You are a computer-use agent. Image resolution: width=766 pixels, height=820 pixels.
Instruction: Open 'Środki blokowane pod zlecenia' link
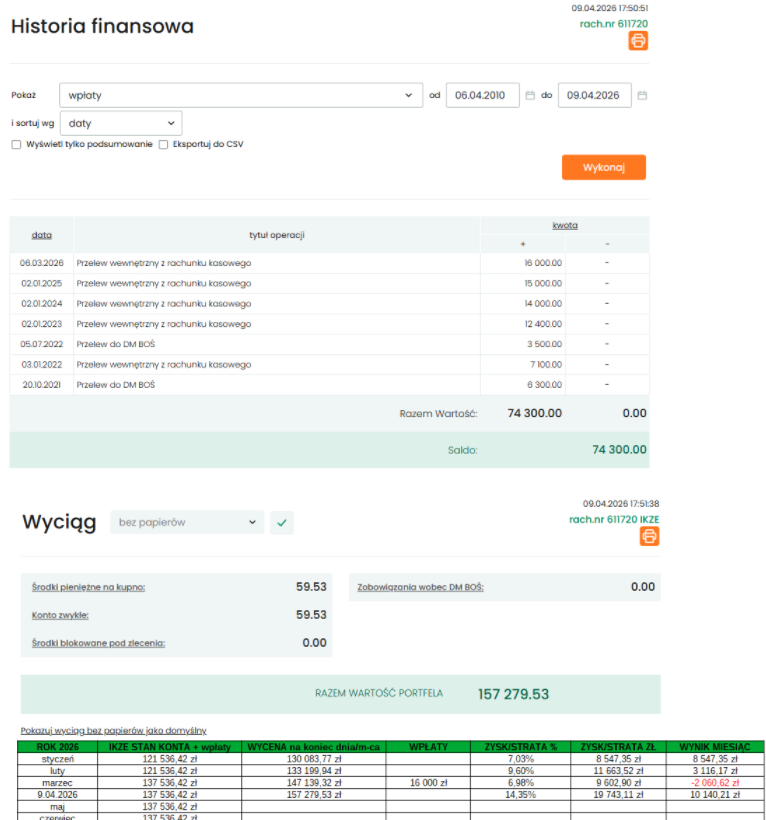98,643
